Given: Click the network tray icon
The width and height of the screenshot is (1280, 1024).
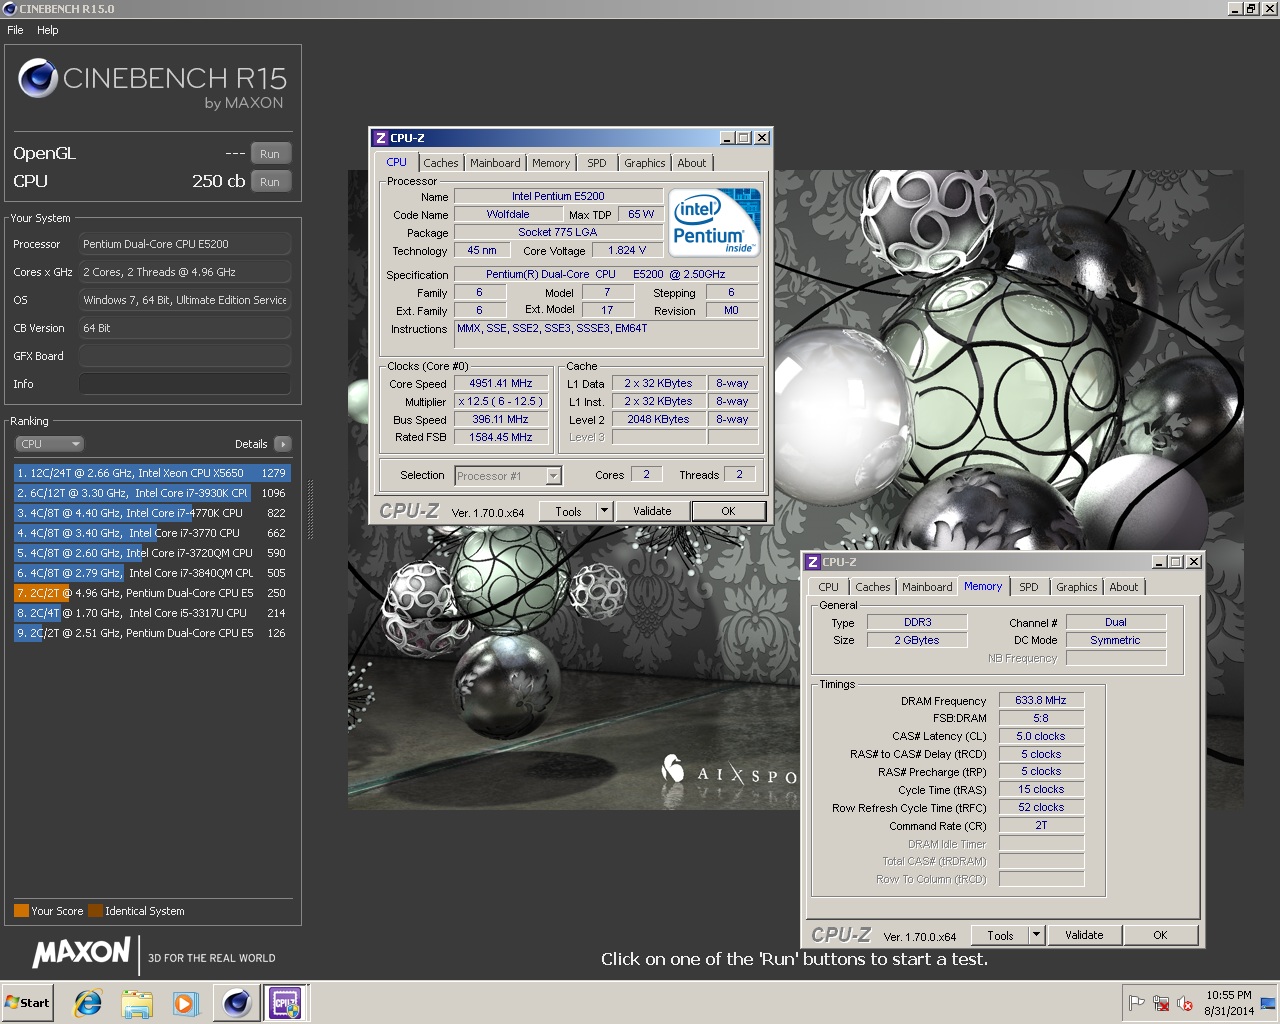Looking at the screenshot, I should [1161, 1003].
